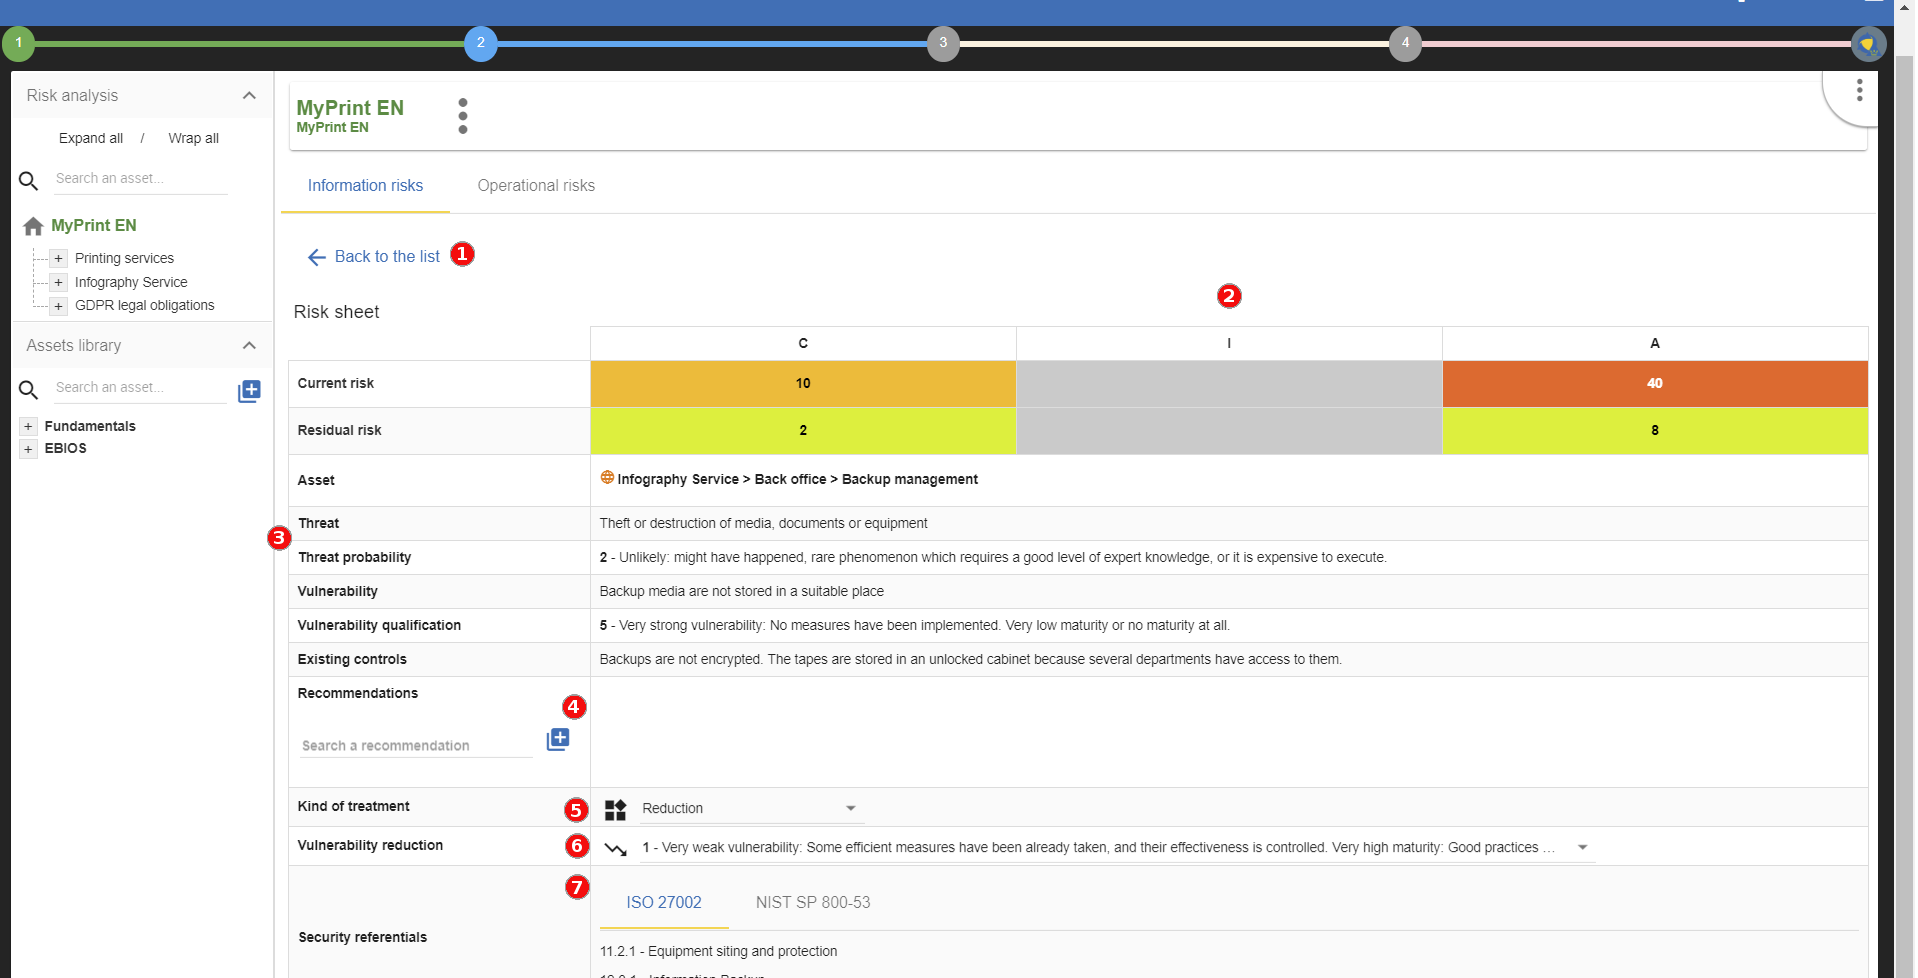Open the kebab menu beside the MyPrint EN title
The image size is (1918, 978).
click(462, 114)
